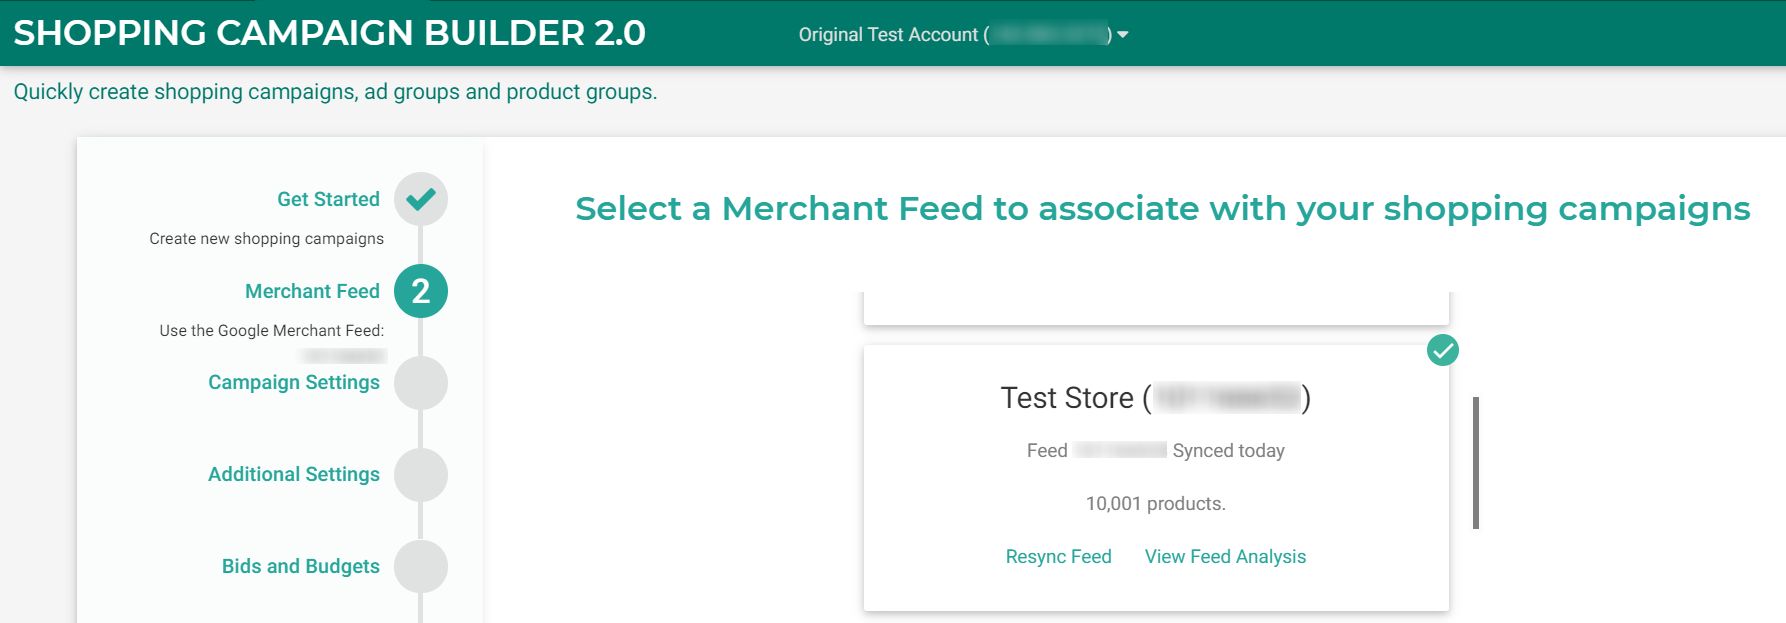Select the partially visible feed card above
Image resolution: width=1786 pixels, height=623 pixels.
(1156, 308)
